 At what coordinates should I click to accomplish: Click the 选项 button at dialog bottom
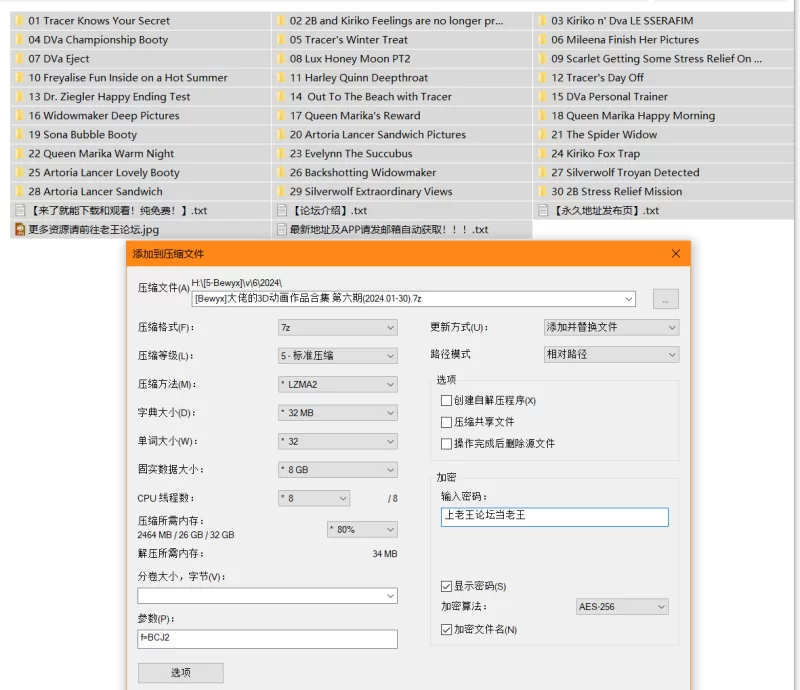pyautogui.click(x=181, y=673)
